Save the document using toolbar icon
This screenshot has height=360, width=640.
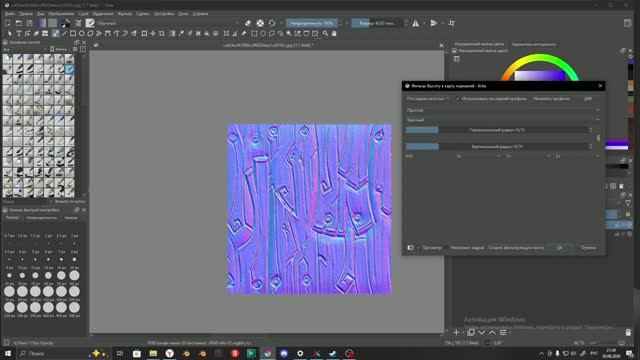[x=29, y=23]
